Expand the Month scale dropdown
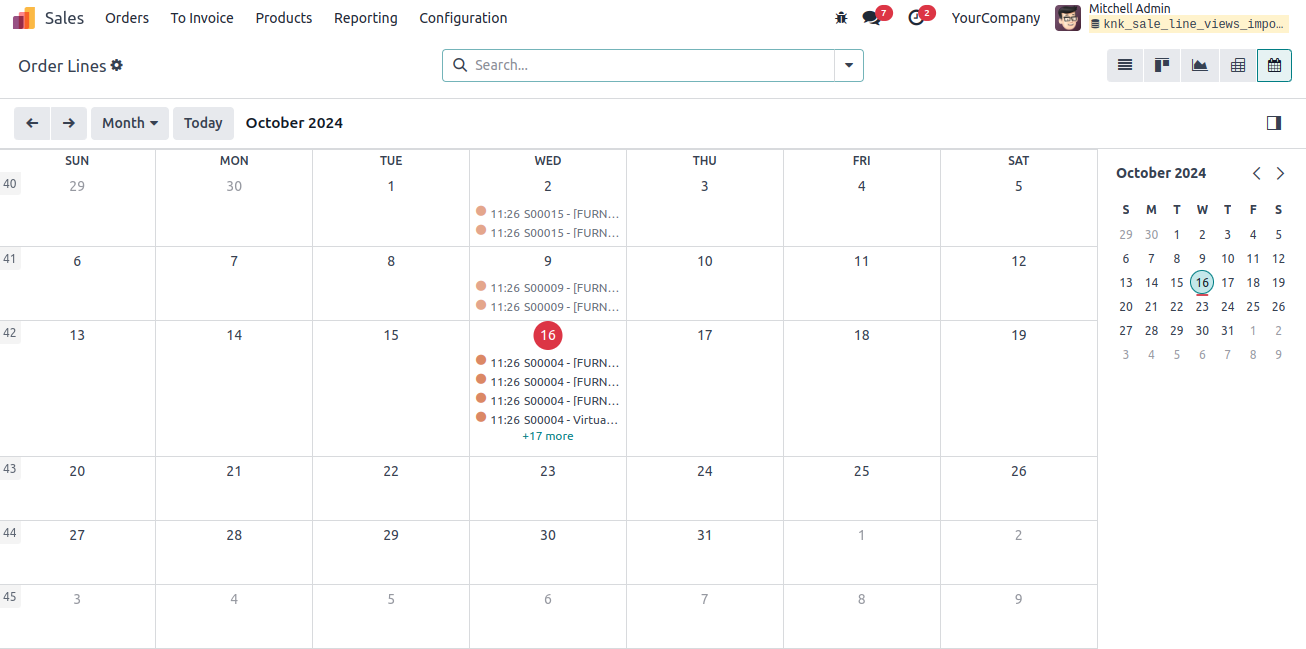The image size is (1306, 649). point(130,123)
